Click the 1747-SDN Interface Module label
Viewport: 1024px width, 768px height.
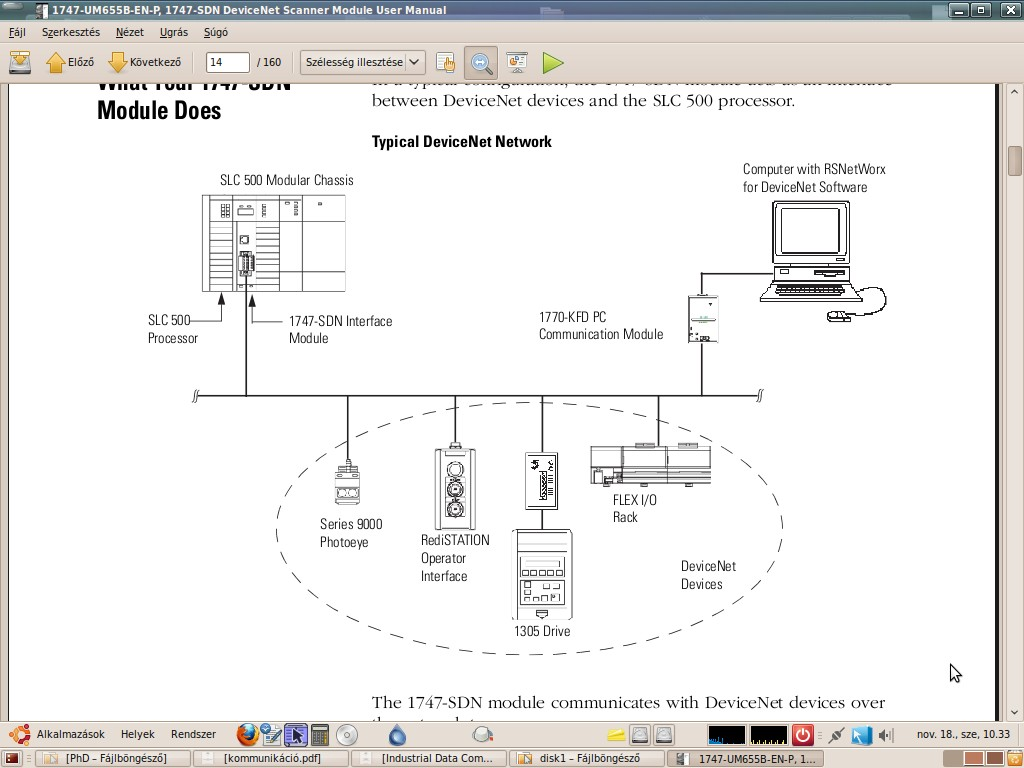click(x=340, y=329)
